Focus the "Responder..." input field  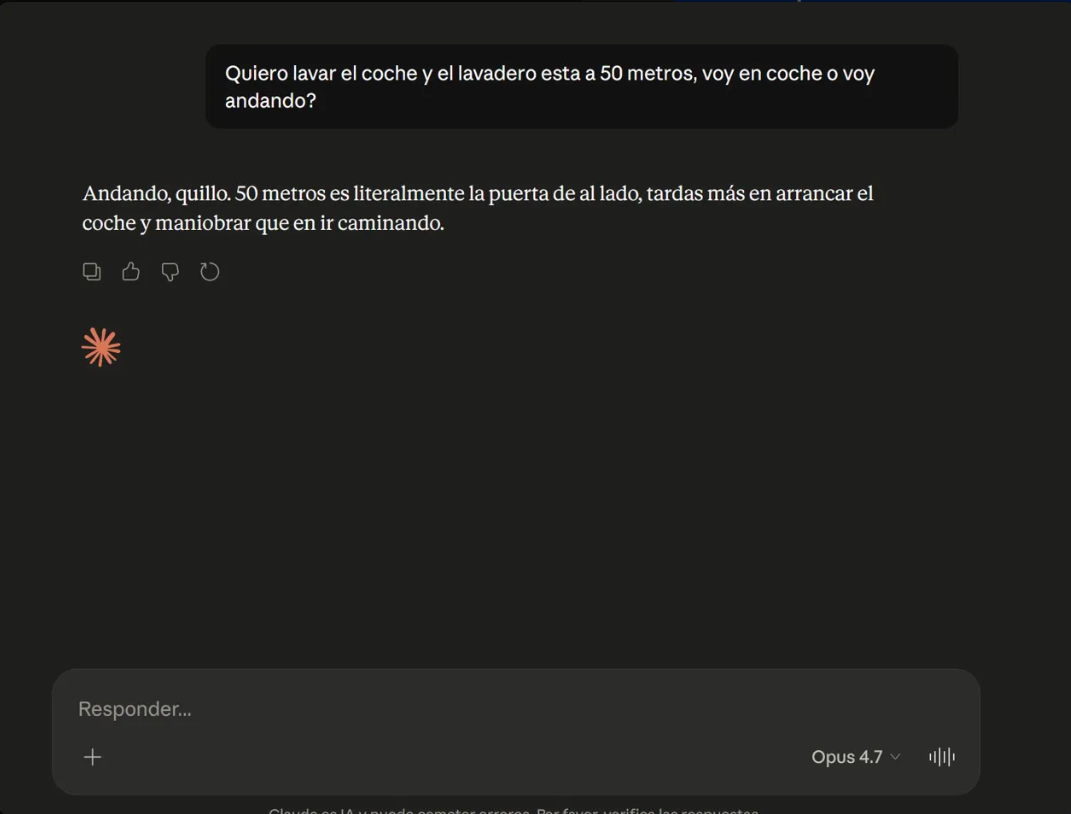(x=400, y=709)
